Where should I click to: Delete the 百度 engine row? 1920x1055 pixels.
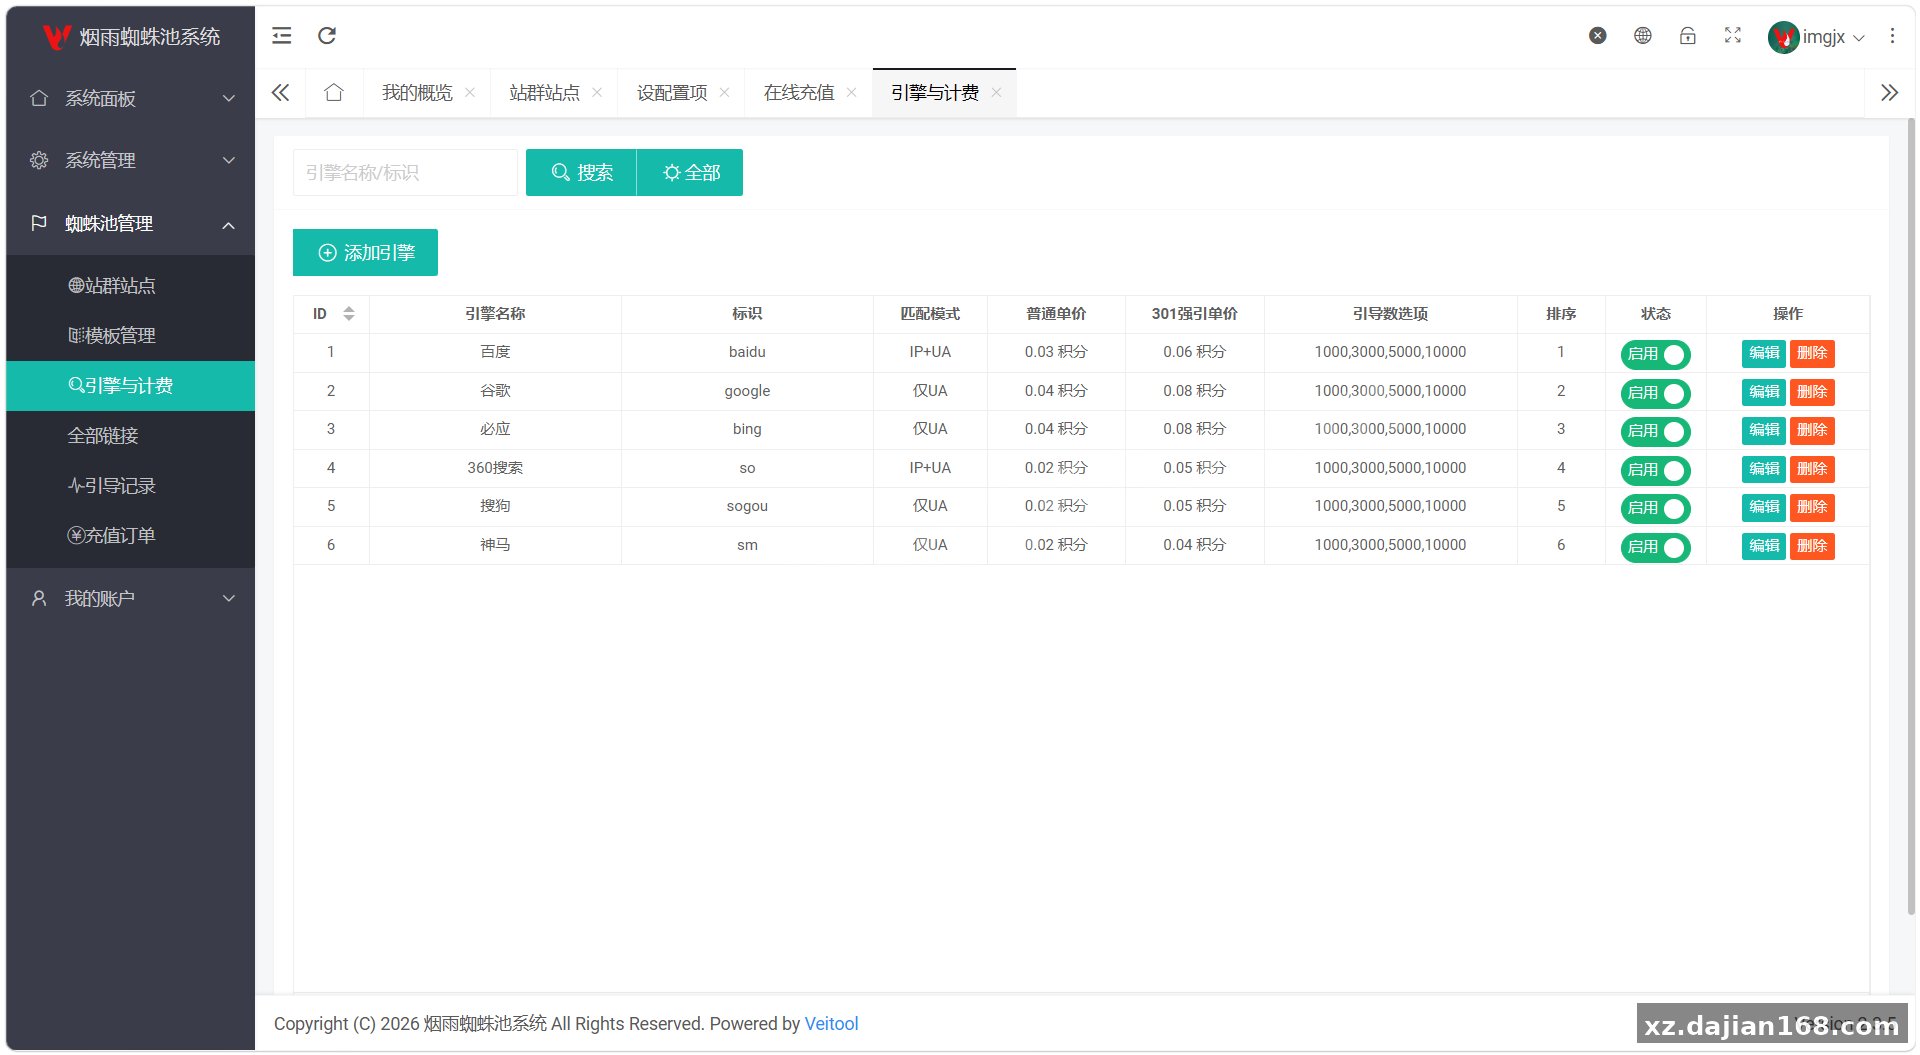[x=1812, y=353]
